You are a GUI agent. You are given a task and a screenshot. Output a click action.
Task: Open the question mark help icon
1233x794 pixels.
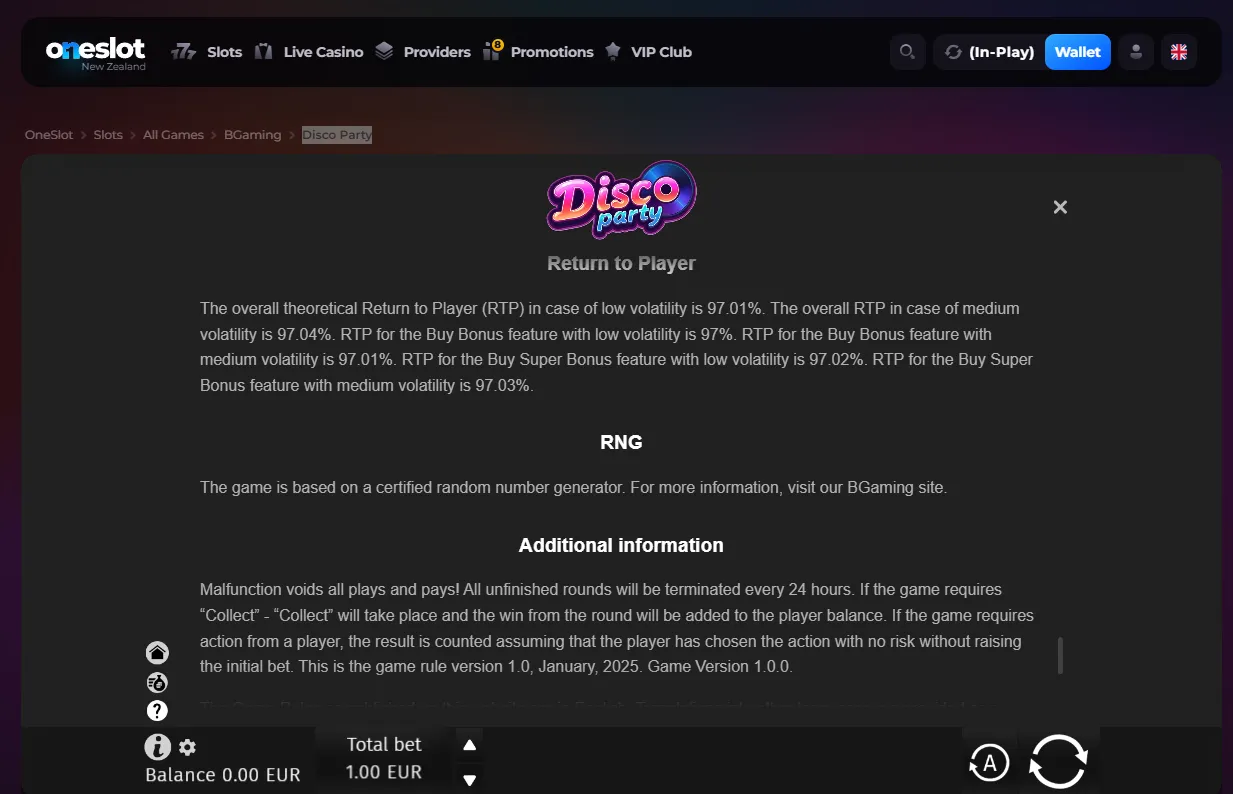tap(157, 711)
